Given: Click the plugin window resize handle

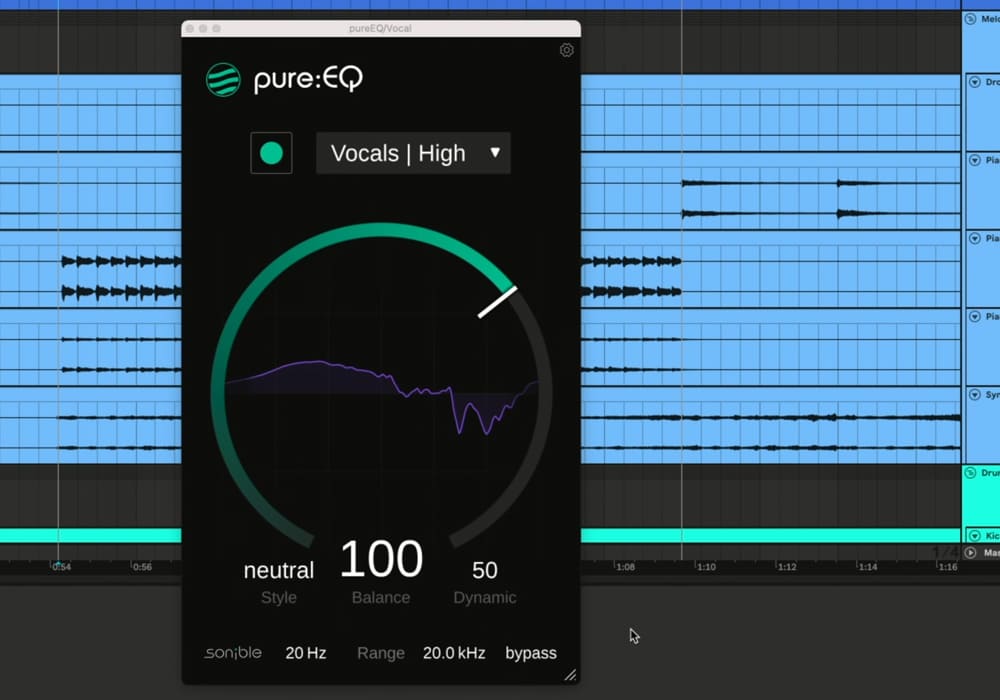Looking at the screenshot, I should click(x=570, y=675).
